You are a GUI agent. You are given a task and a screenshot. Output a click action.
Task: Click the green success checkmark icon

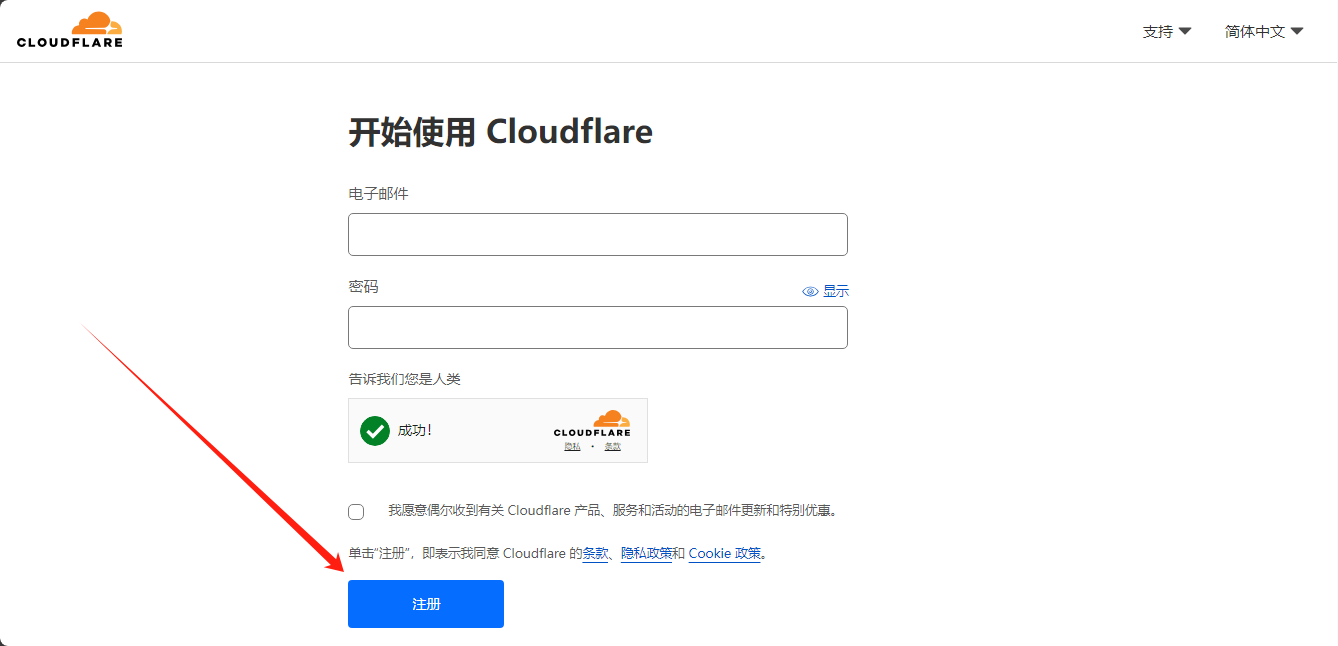coord(375,431)
